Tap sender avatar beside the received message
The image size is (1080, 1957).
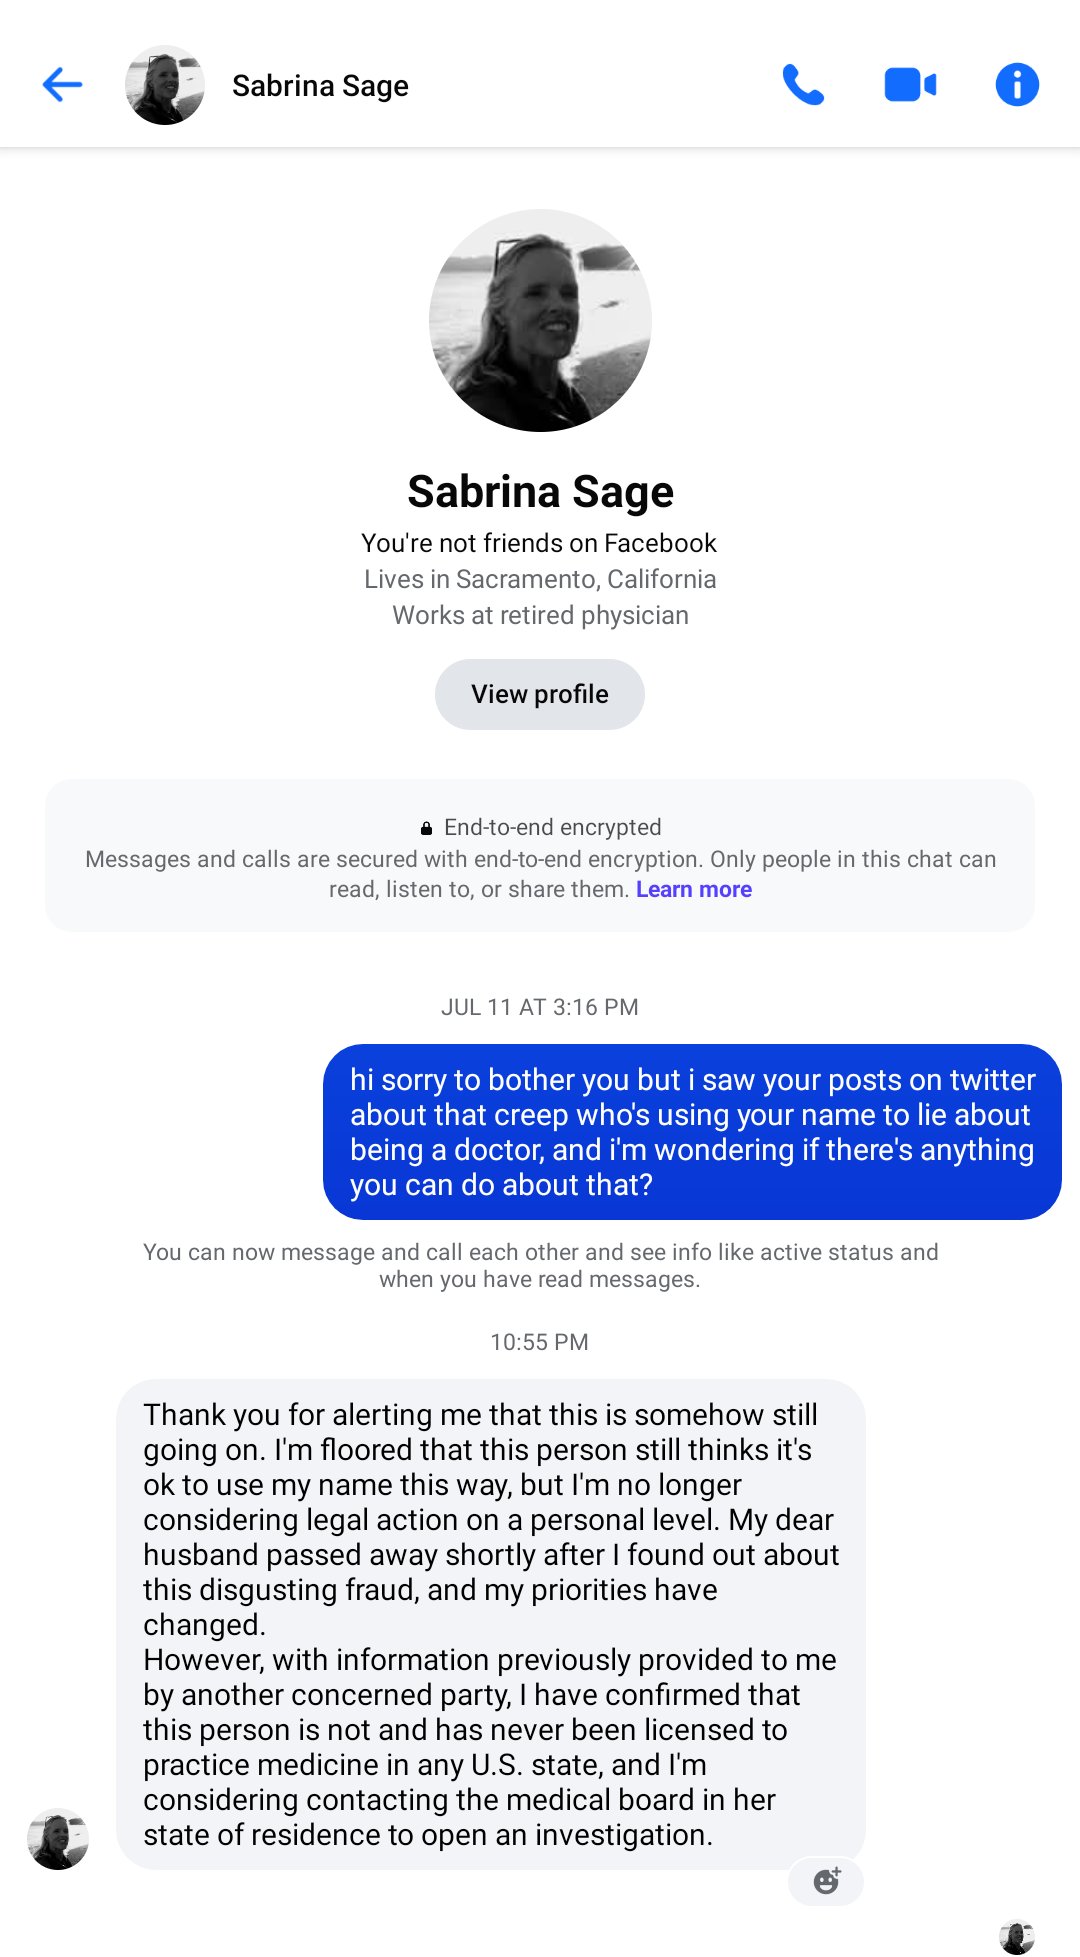pyautogui.click(x=58, y=1838)
